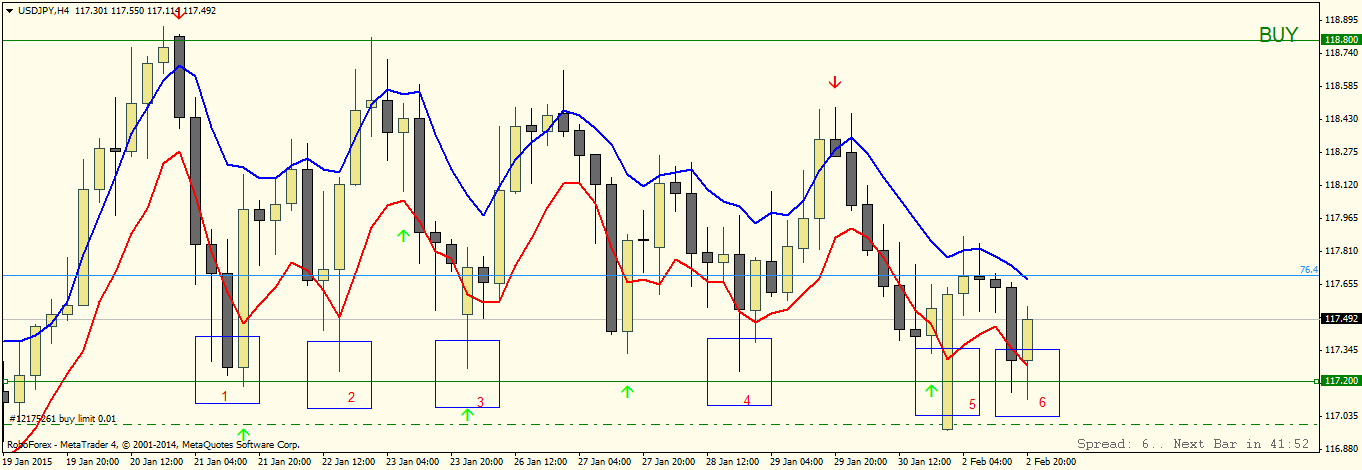The width and height of the screenshot is (1362, 470).
Task: Click the 117.810 price scale value
Action: coord(1340,251)
